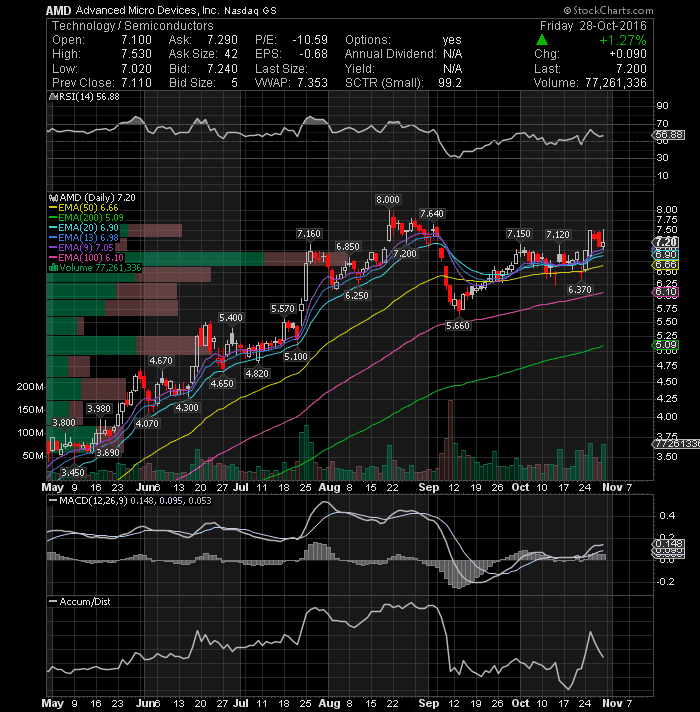This screenshot has height=712, width=700.
Task: Click the green 5.09 tag on price axis
Action: coord(666,345)
